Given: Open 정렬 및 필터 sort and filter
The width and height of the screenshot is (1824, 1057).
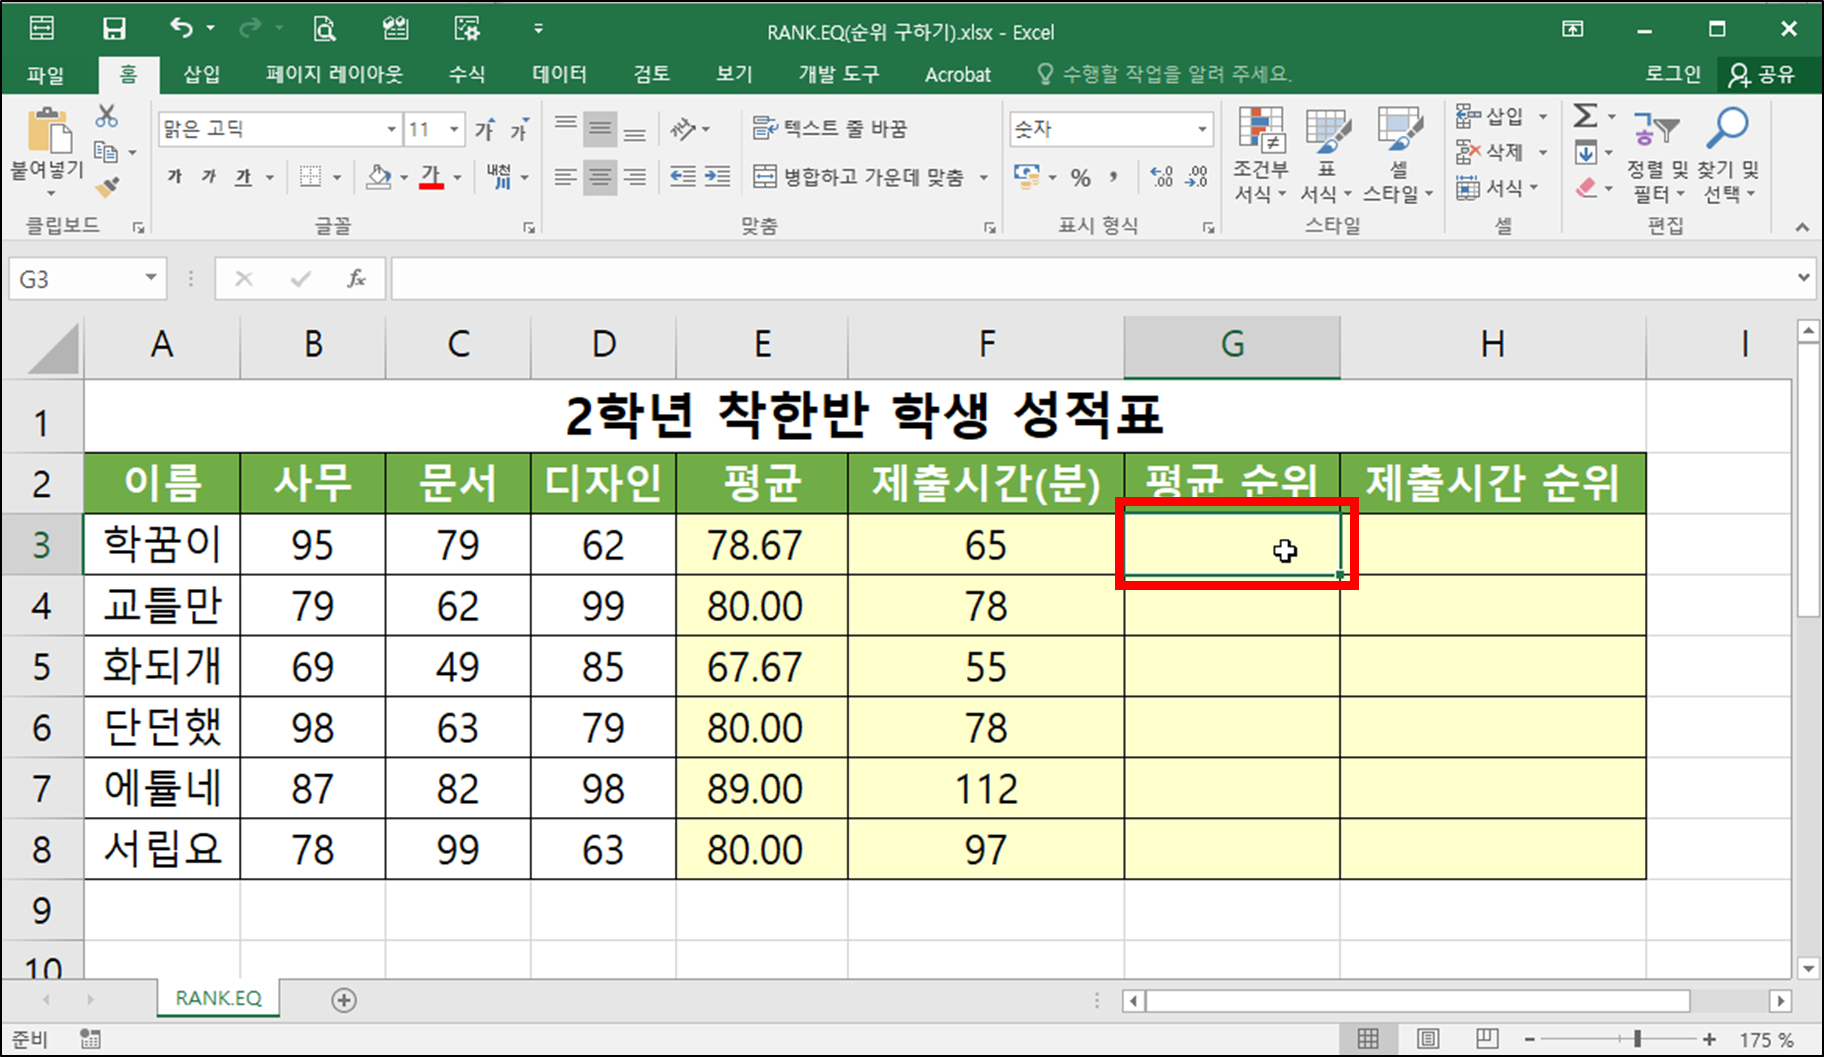Looking at the screenshot, I should tap(1656, 155).
